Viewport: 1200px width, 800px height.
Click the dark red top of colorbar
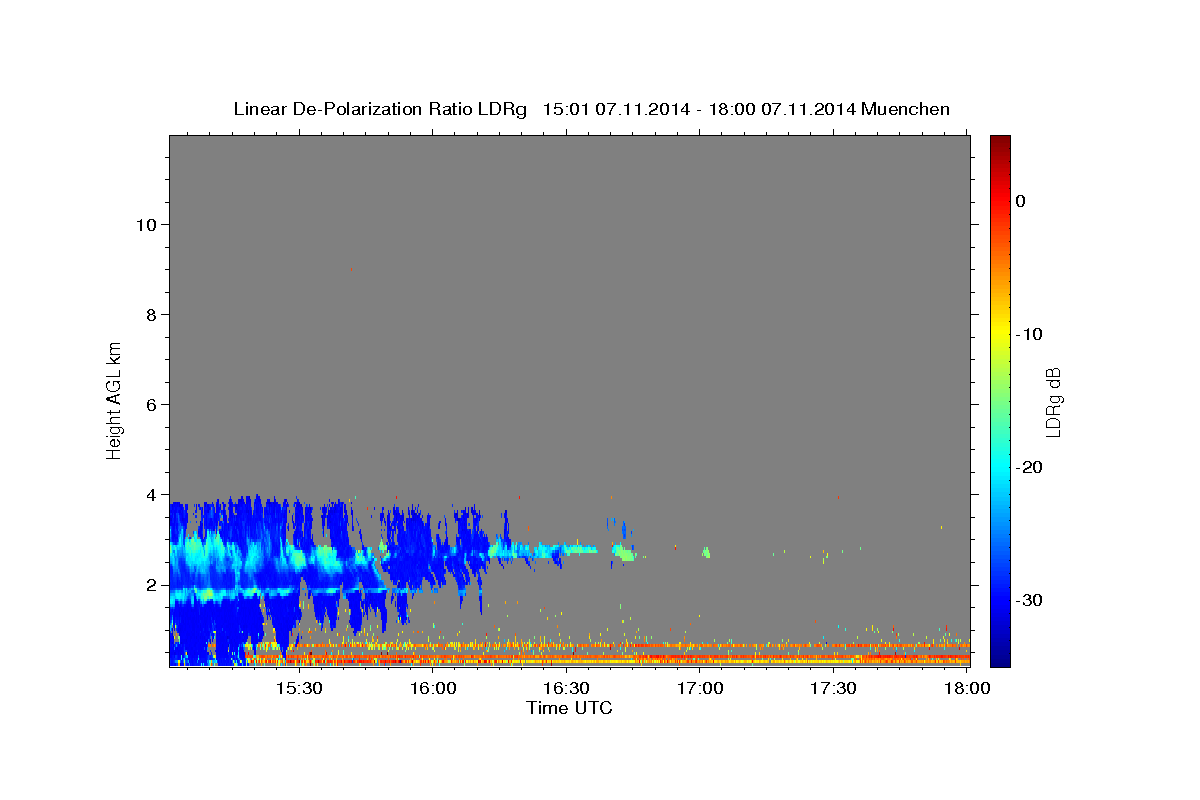[1000, 143]
